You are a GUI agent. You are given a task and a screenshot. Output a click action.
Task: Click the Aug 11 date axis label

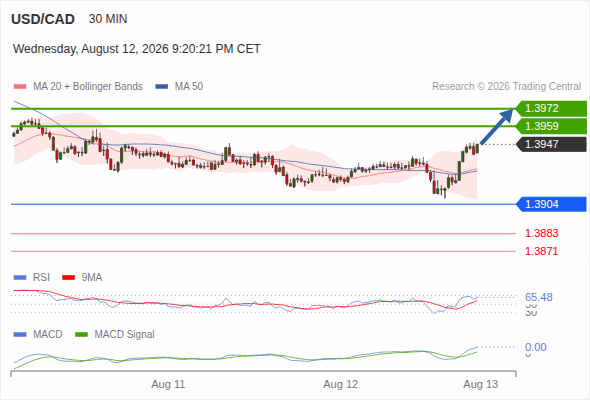[168, 385]
